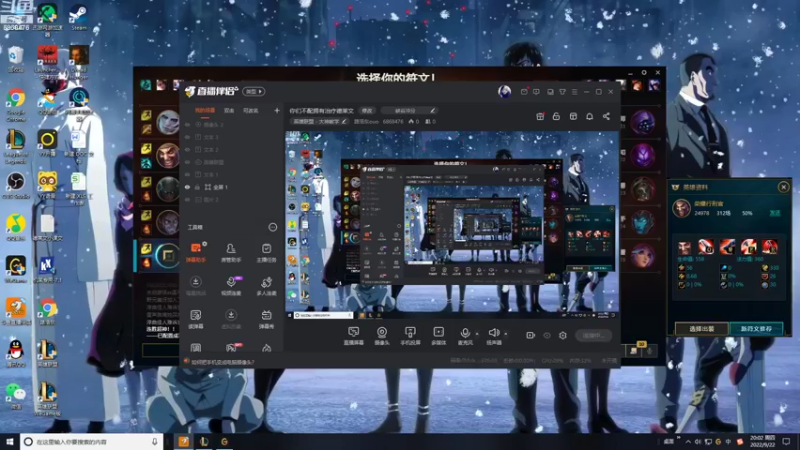Open the settings gear in bottom bar
800x450 pixels.
[x=563, y=335]
